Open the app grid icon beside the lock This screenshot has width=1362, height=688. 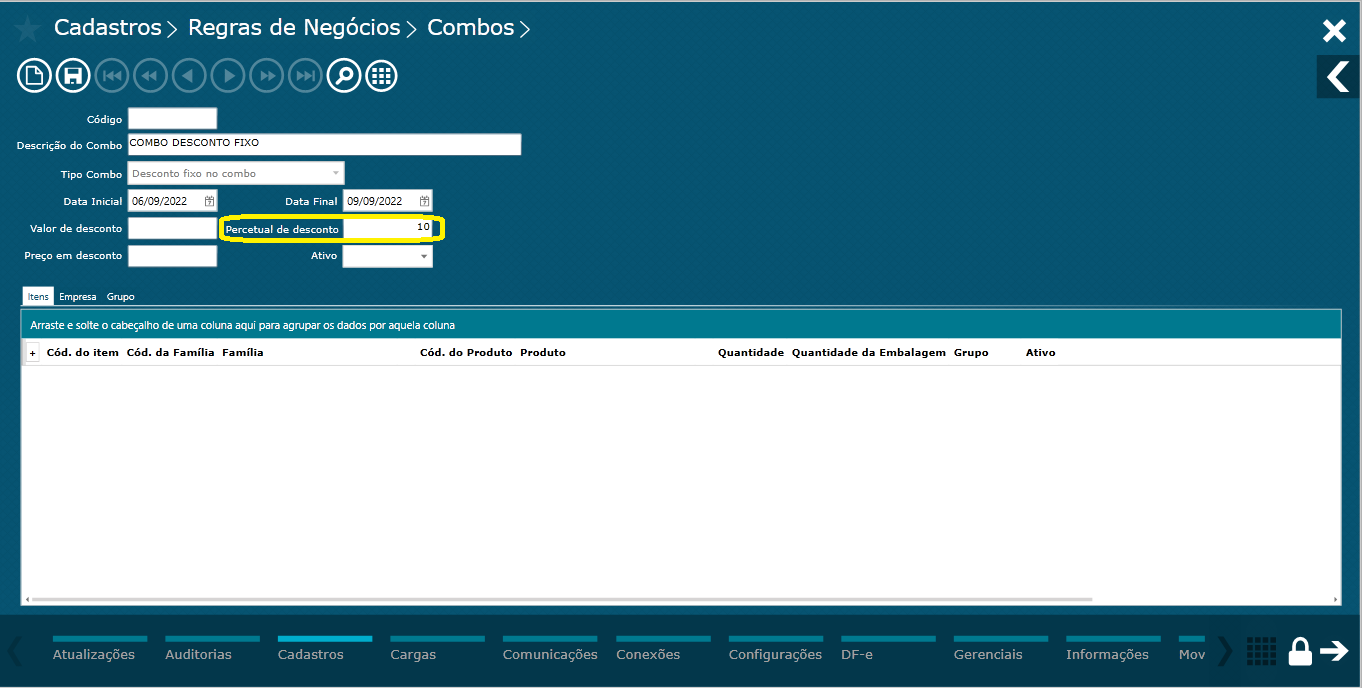point(1261,651)
